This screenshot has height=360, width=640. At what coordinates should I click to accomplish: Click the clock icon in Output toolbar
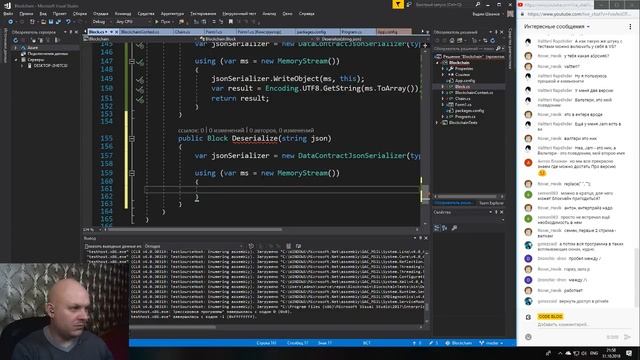click(x=251, y=246)
